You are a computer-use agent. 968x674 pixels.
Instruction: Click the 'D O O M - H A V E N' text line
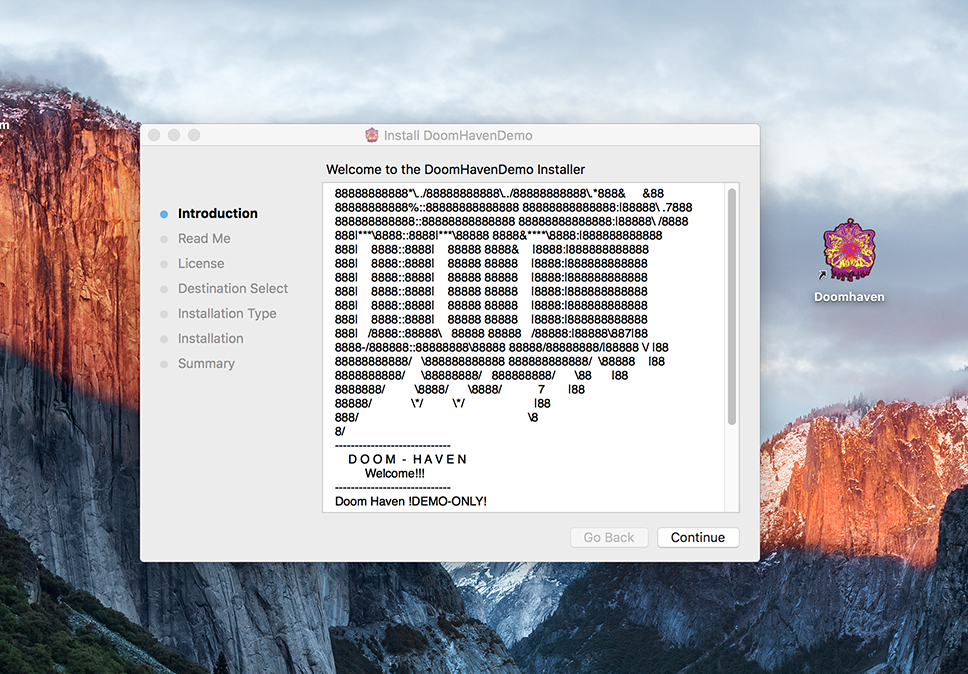pos(408,459)
